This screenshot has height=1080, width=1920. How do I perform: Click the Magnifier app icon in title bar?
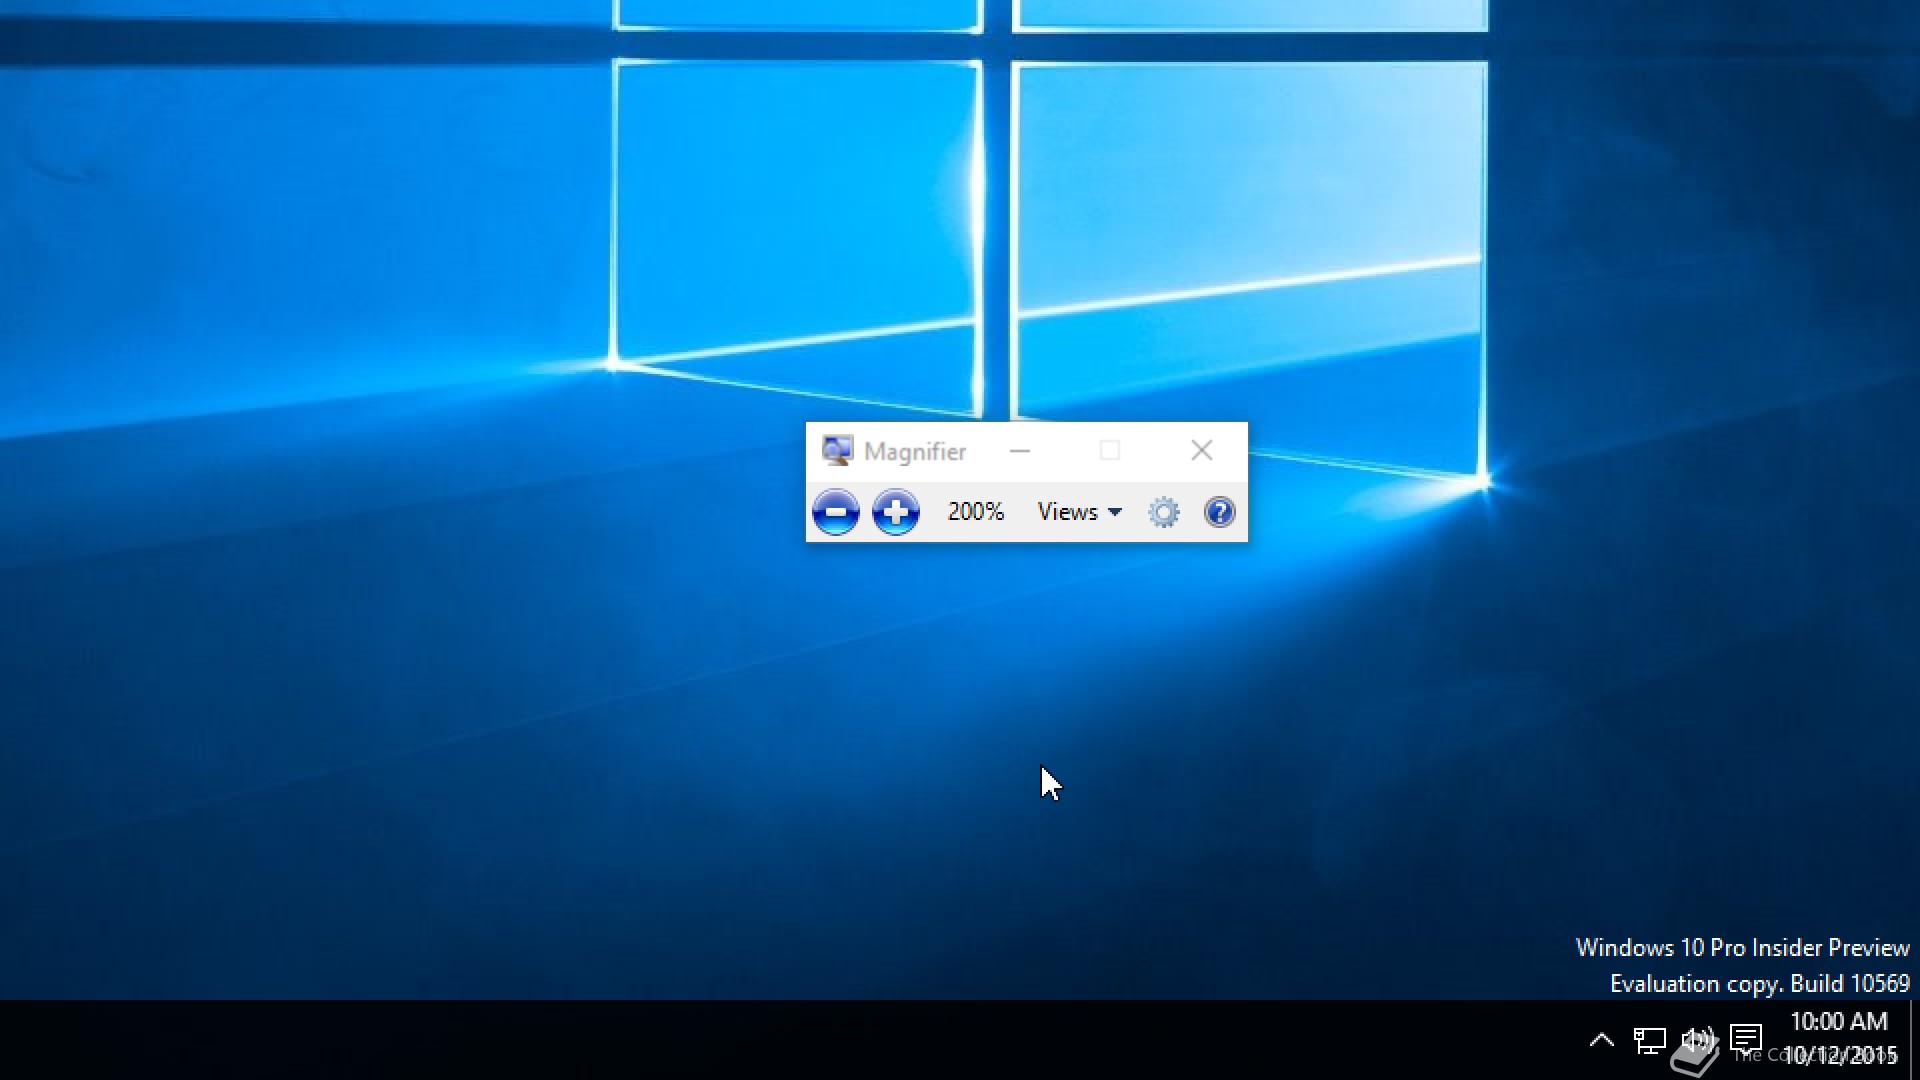837,451
